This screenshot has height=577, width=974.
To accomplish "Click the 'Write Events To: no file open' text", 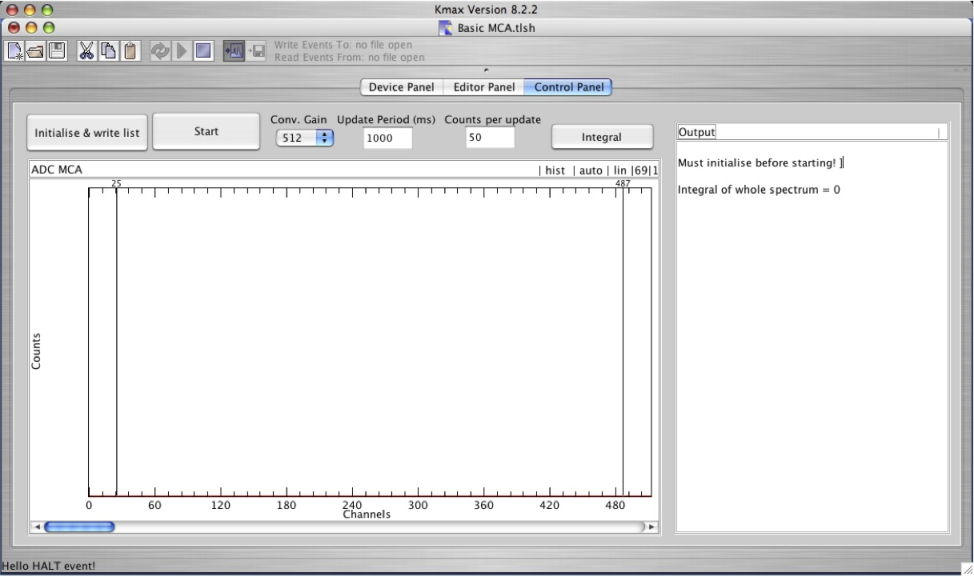I will (x=343, y=45).
